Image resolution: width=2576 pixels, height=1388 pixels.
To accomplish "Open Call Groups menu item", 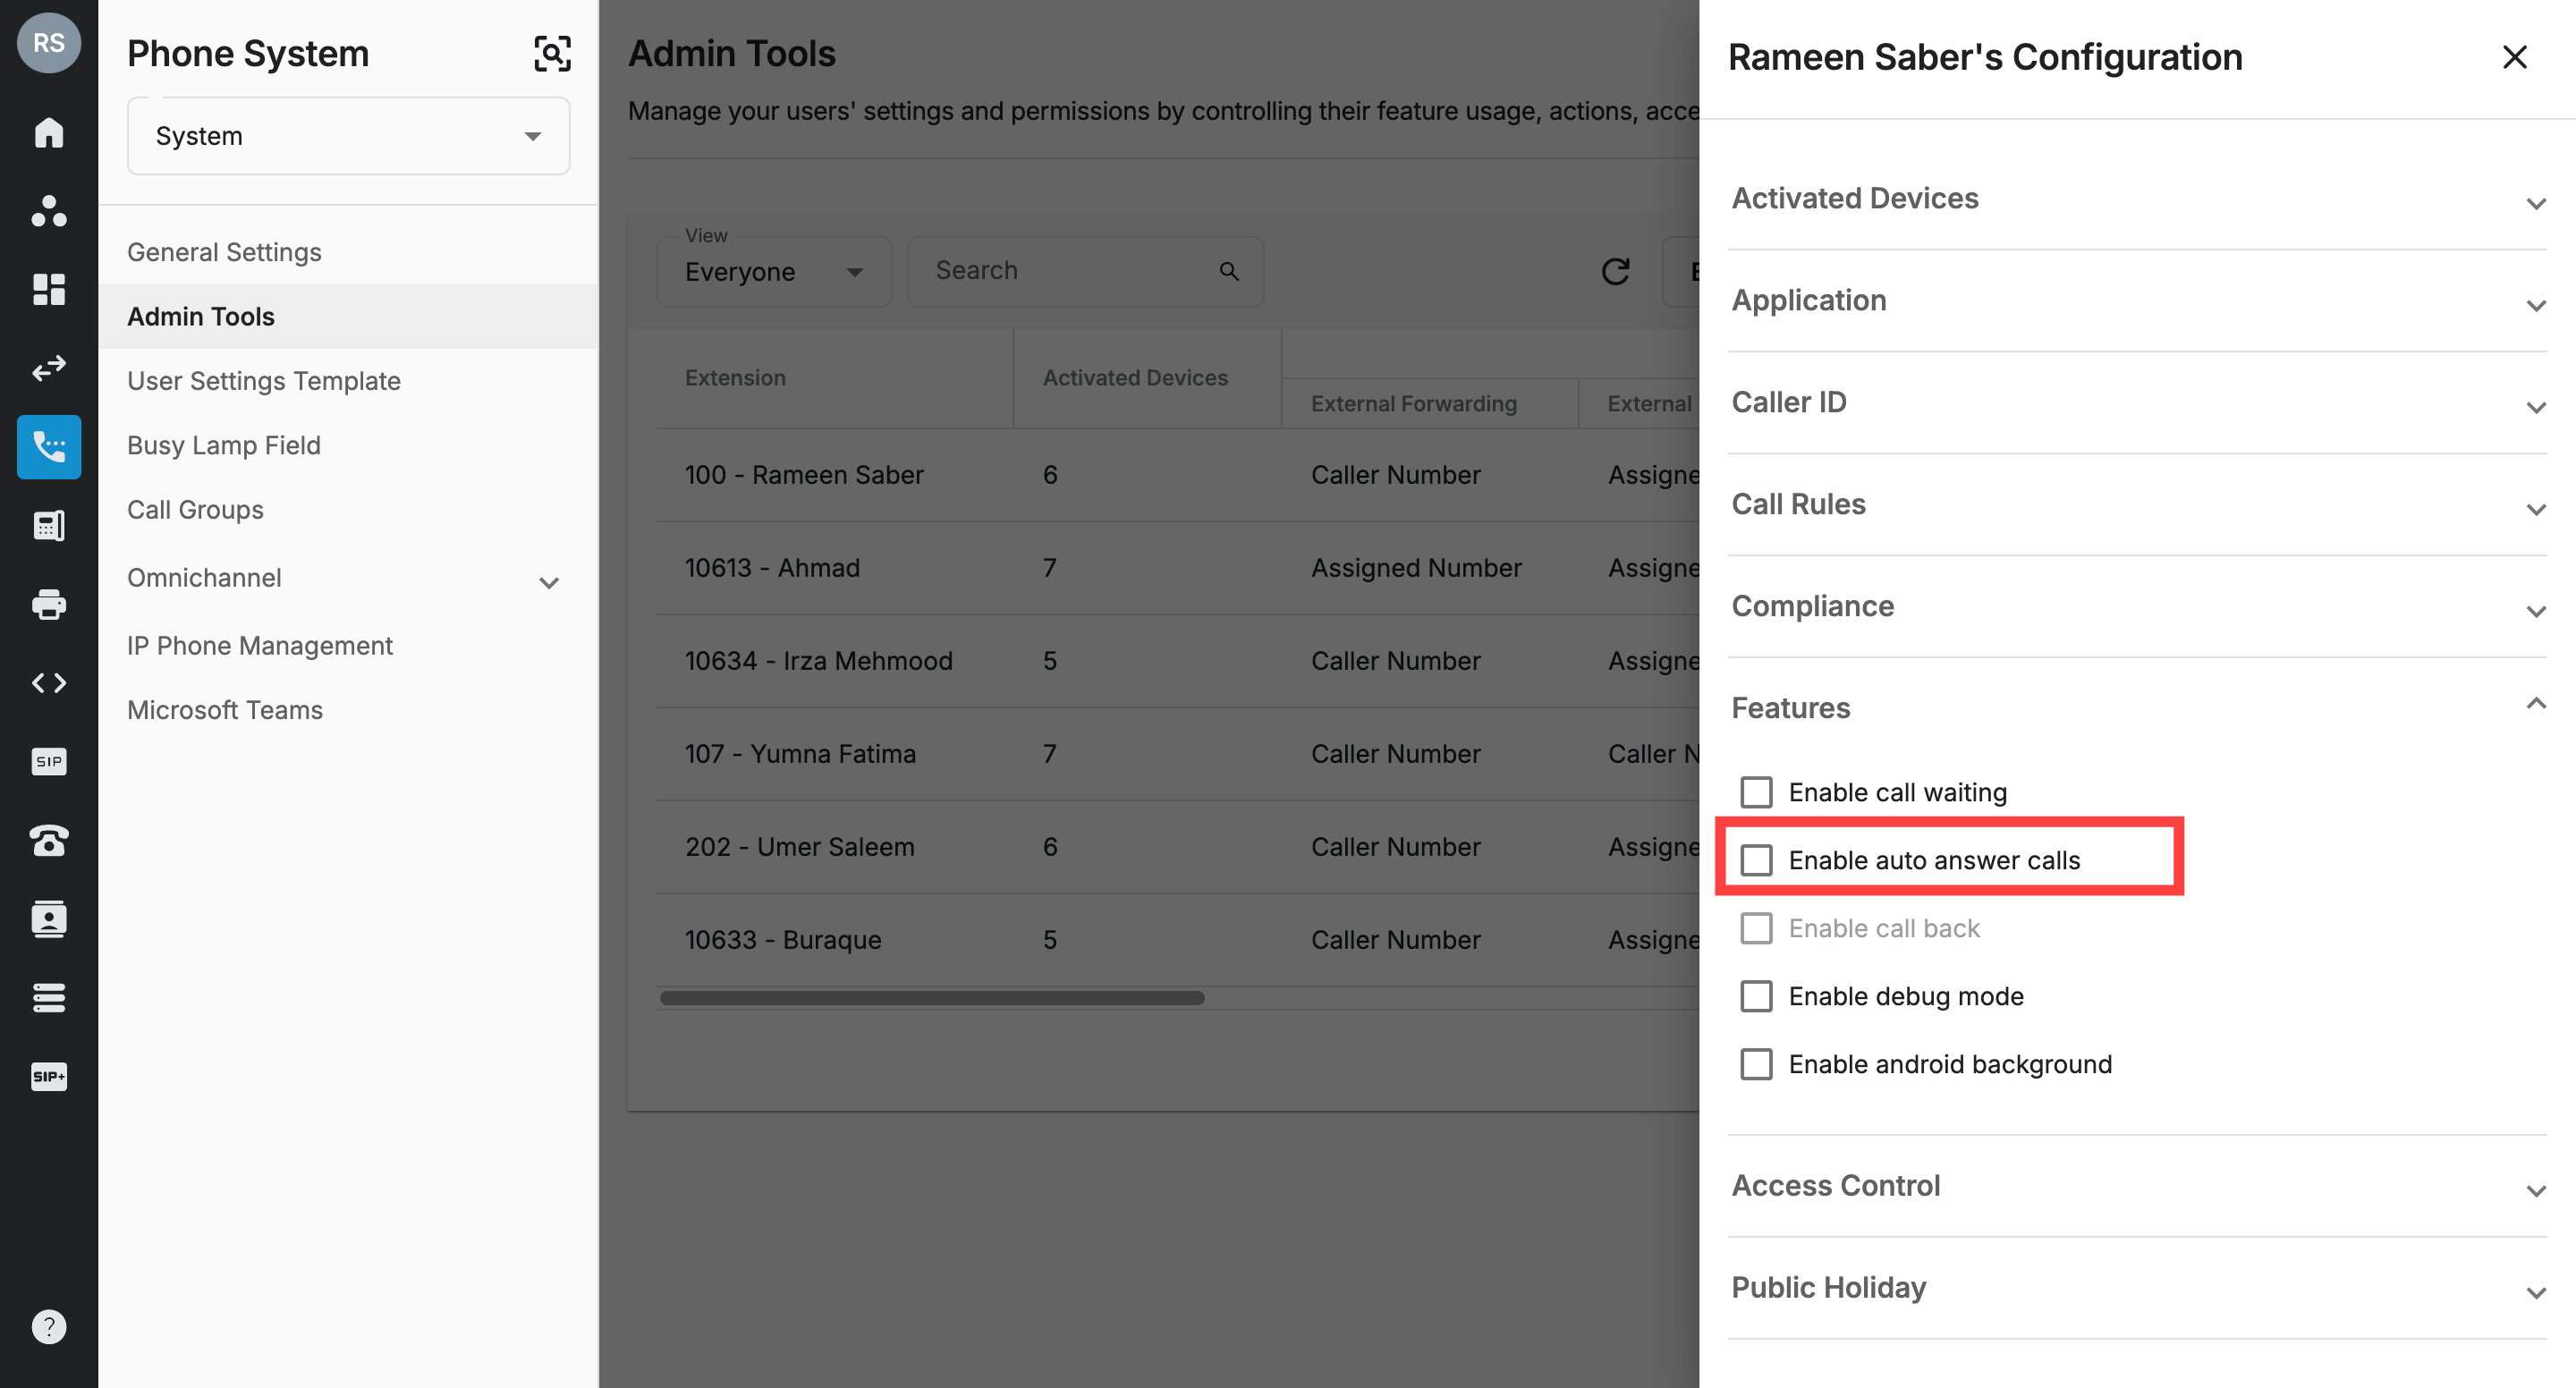I will [348, 510].
